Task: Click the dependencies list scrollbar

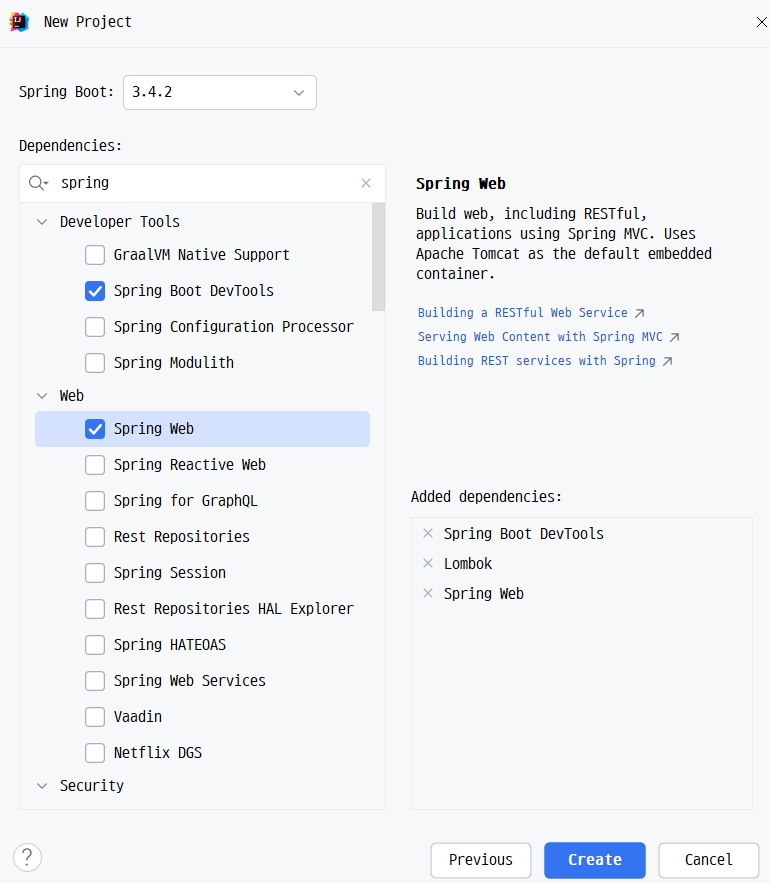Action: click(379, 257)
